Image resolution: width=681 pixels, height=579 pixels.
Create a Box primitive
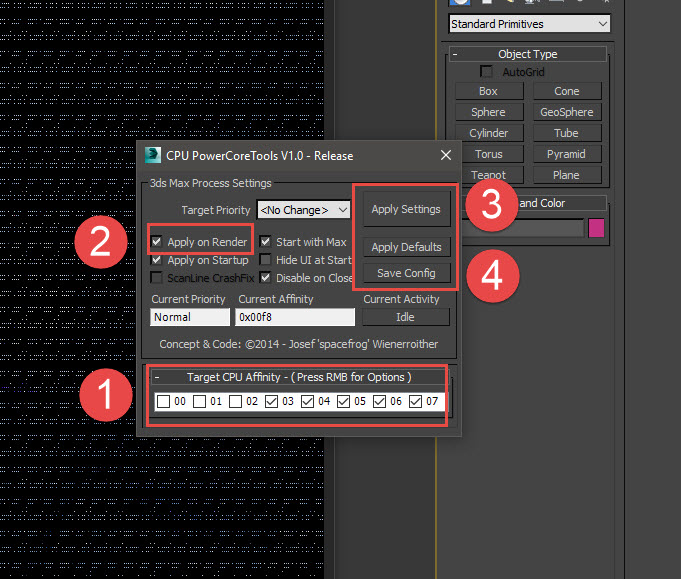click(x=489, y=91)
